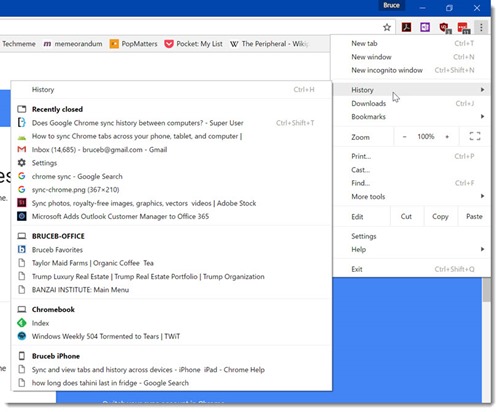Reopen the Settings tab in Recently closed

(x=172, y=163)
